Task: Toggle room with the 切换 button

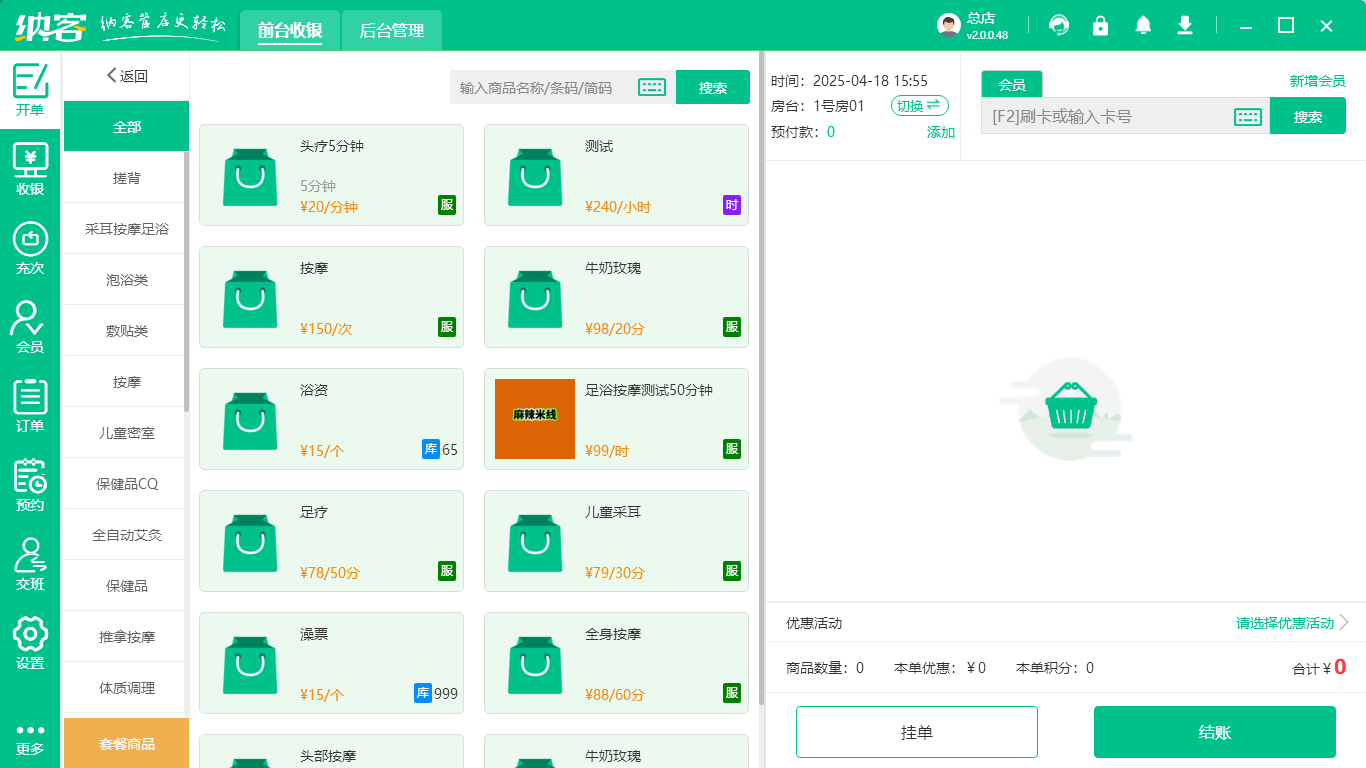Action: [x=919, y=105]
